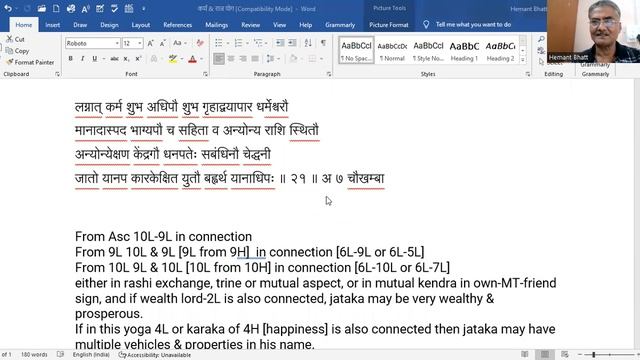This screenshot has height=360, width=640.
Task: Click the English (India) language button
Action: [91, 355]
